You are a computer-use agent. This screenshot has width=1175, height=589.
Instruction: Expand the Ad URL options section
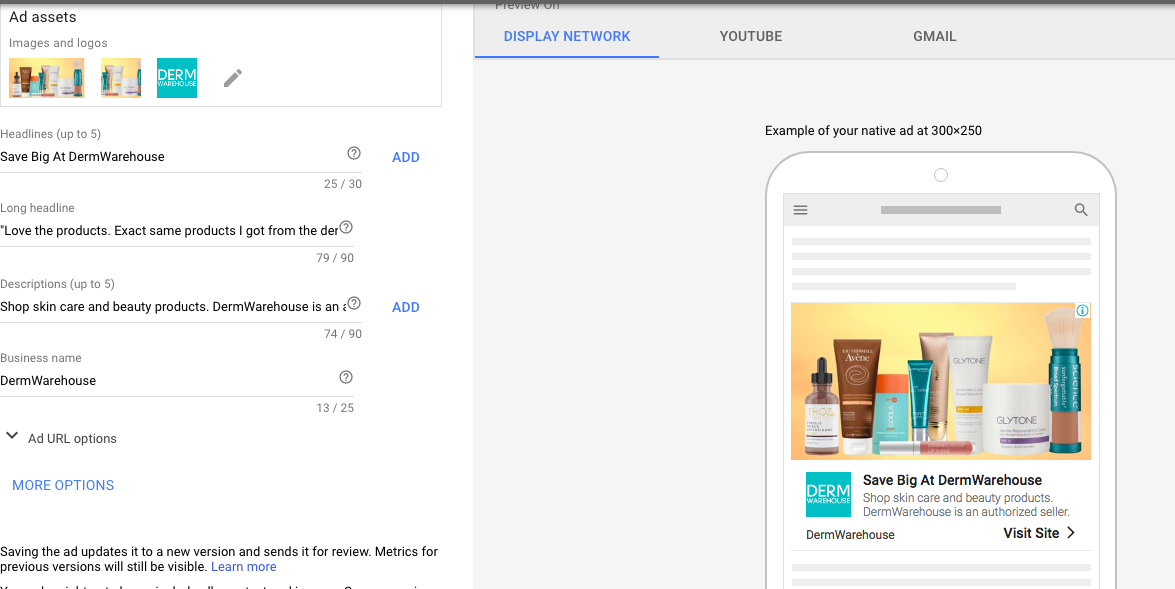coord(61,438)
